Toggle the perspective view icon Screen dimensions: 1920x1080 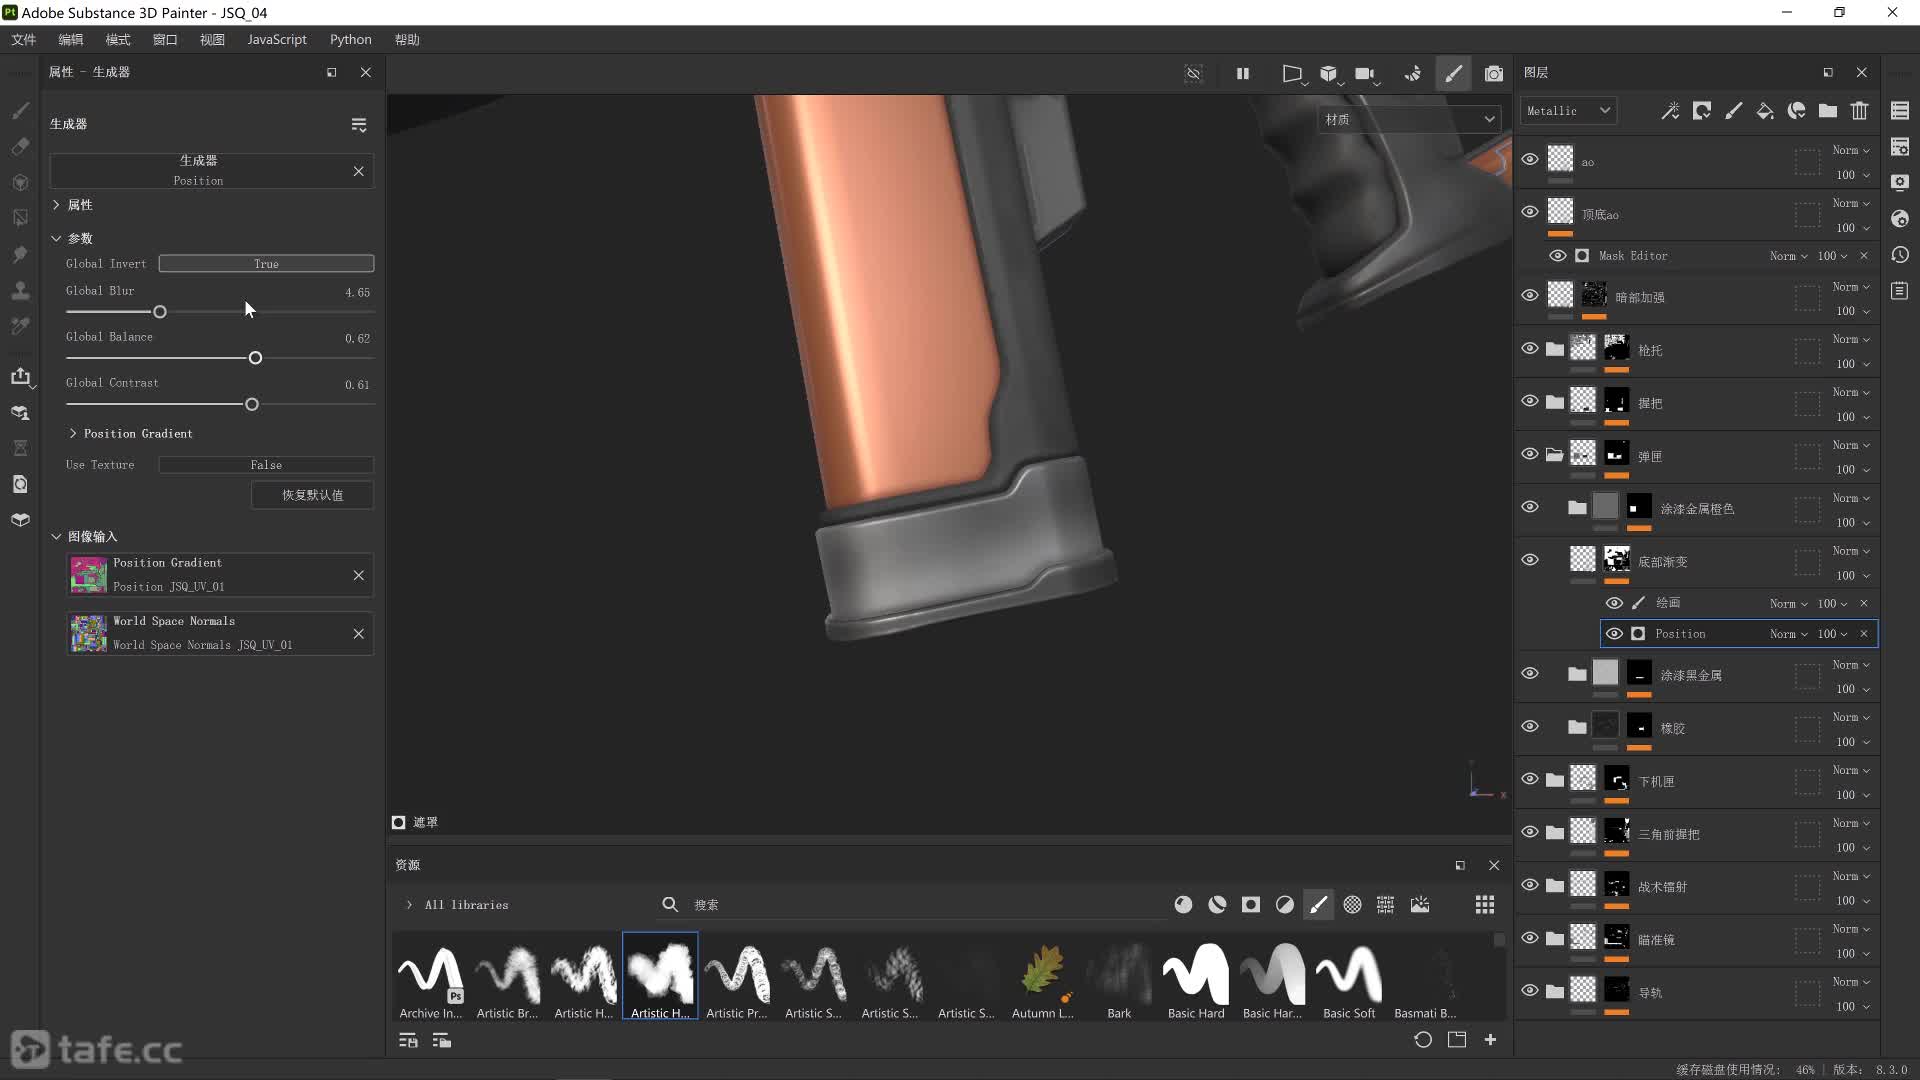pos(1292,73)
